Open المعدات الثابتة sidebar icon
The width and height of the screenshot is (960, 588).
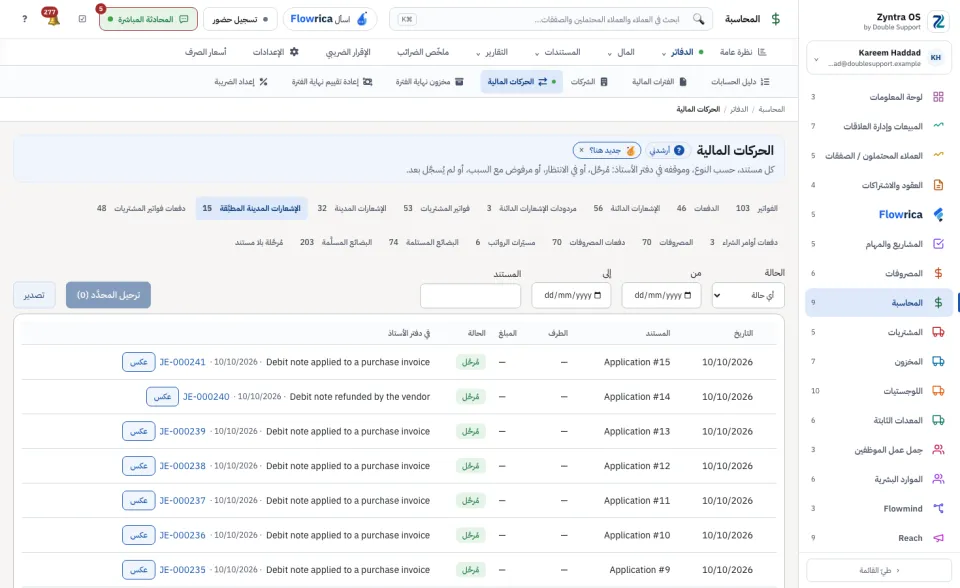coord(938,420)
